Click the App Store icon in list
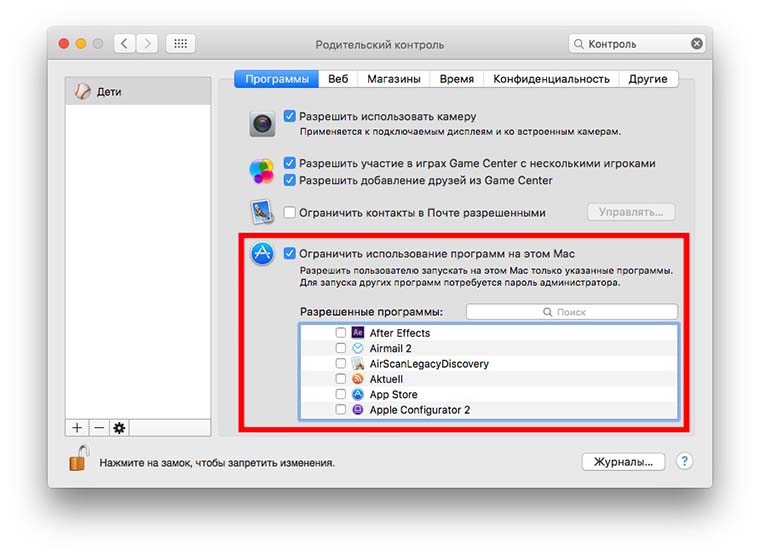This screenshot has width=760, height=556. pos(358,394)
